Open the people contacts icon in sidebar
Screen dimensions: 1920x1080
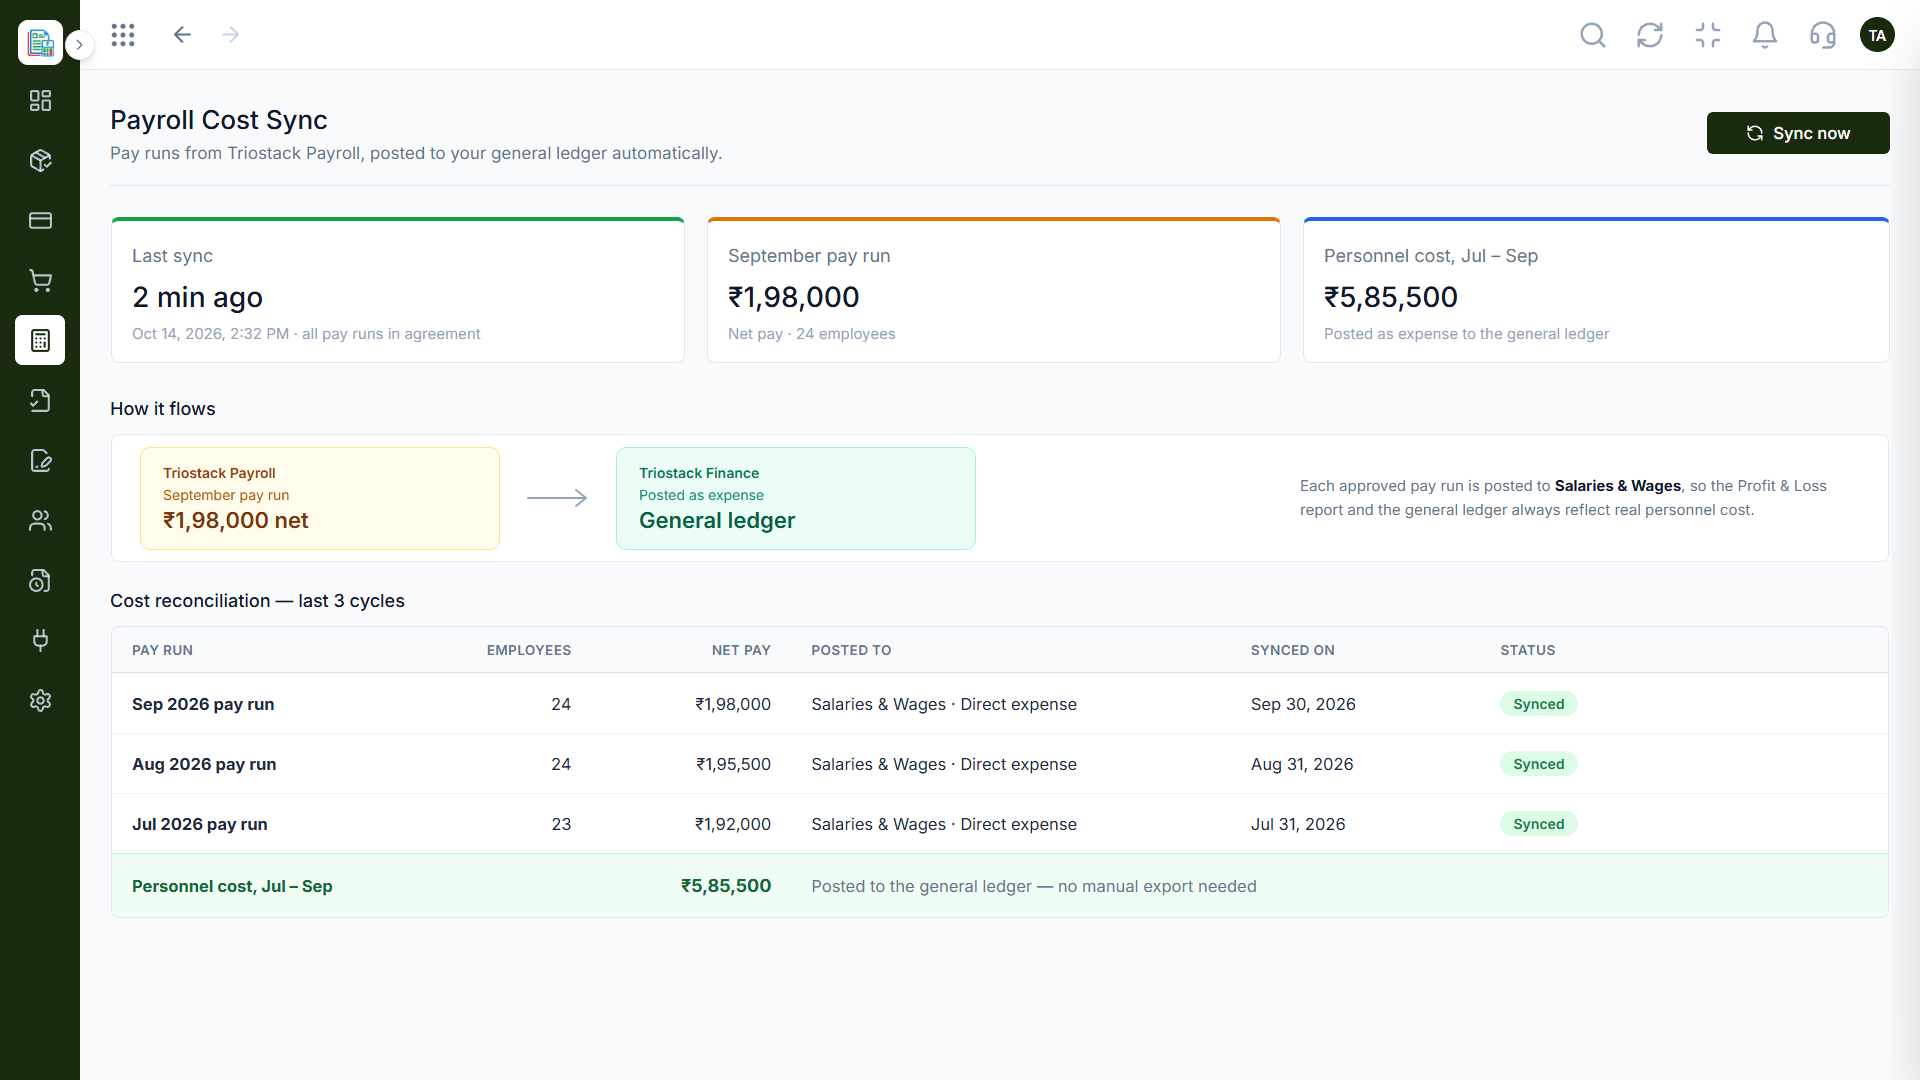[40, 520]
